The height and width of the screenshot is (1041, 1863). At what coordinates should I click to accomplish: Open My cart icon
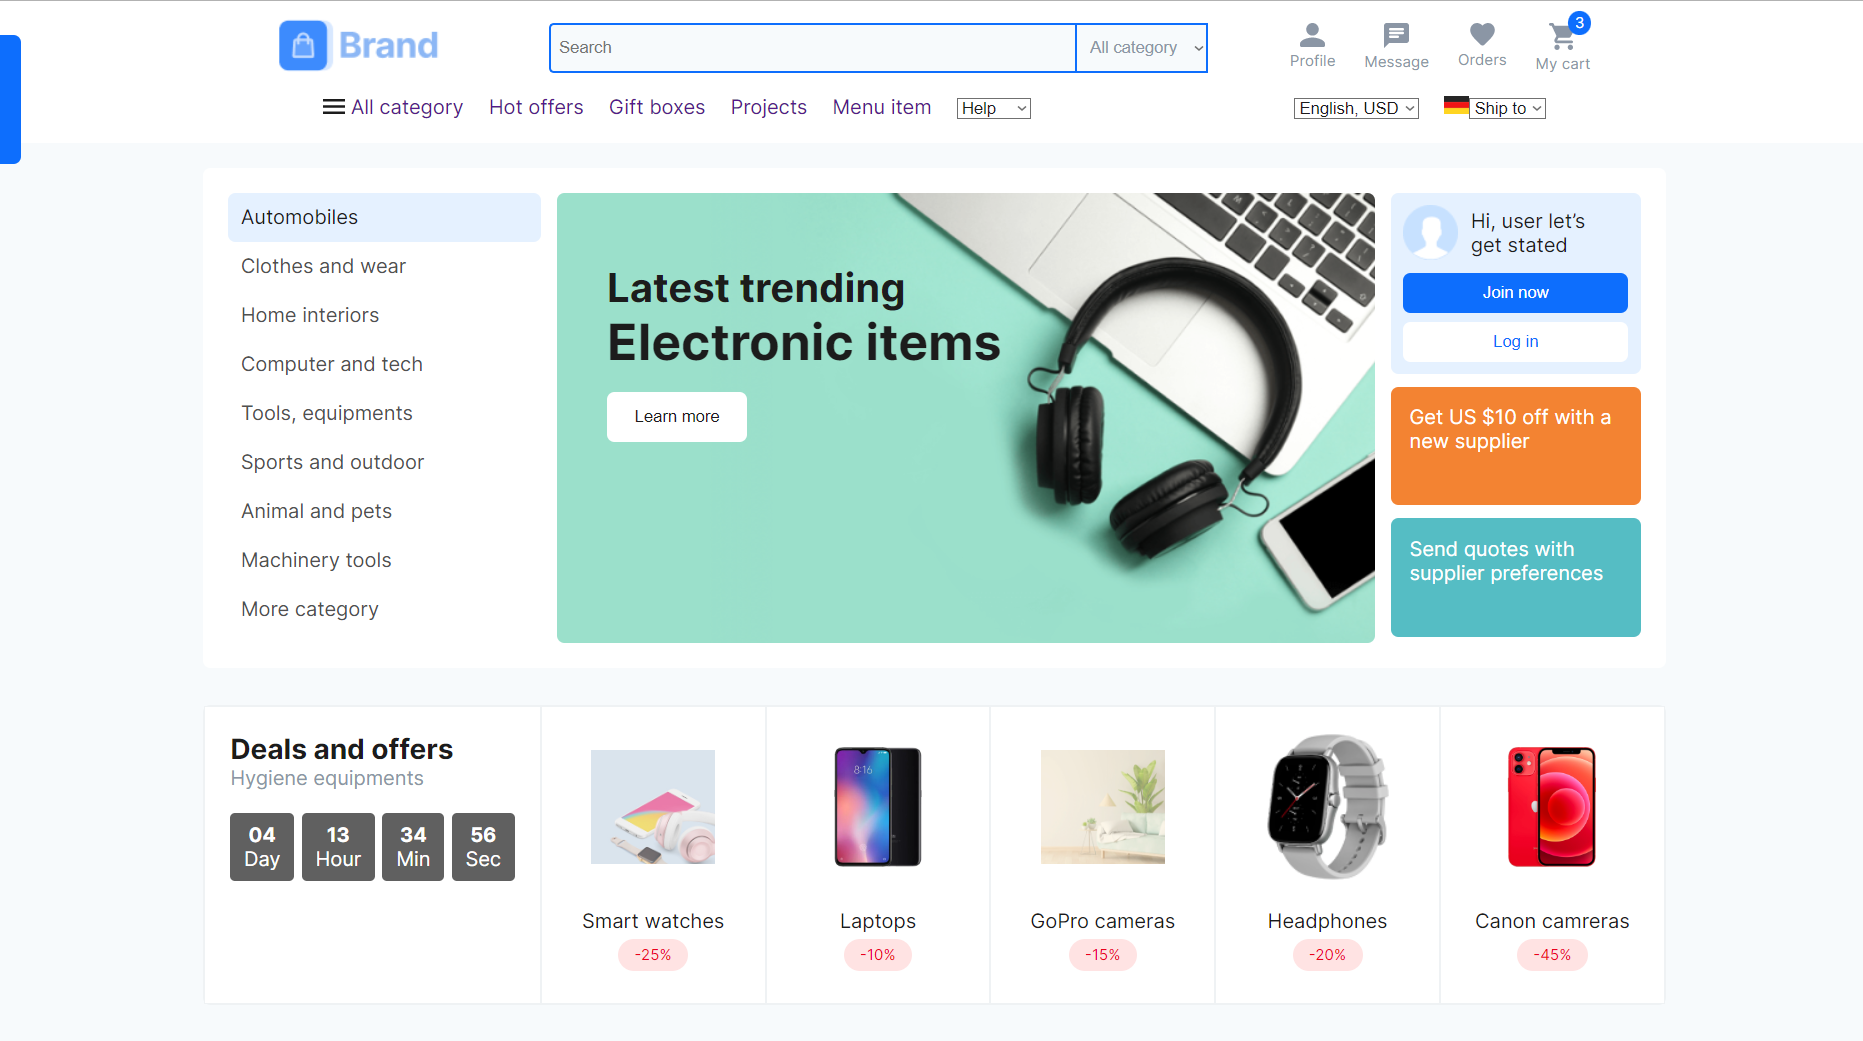pyautogui.click(x=1561, y=37)
